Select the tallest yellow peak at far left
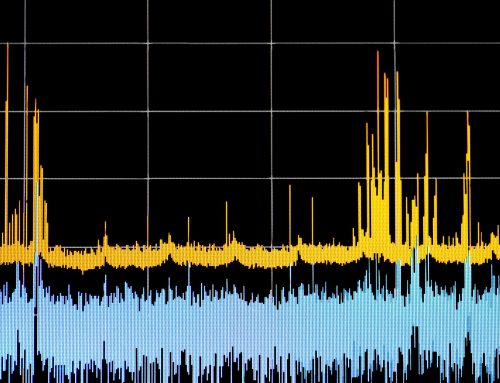Image resolution: width=500 pixels, height=383 pixels. coord(7,145)
